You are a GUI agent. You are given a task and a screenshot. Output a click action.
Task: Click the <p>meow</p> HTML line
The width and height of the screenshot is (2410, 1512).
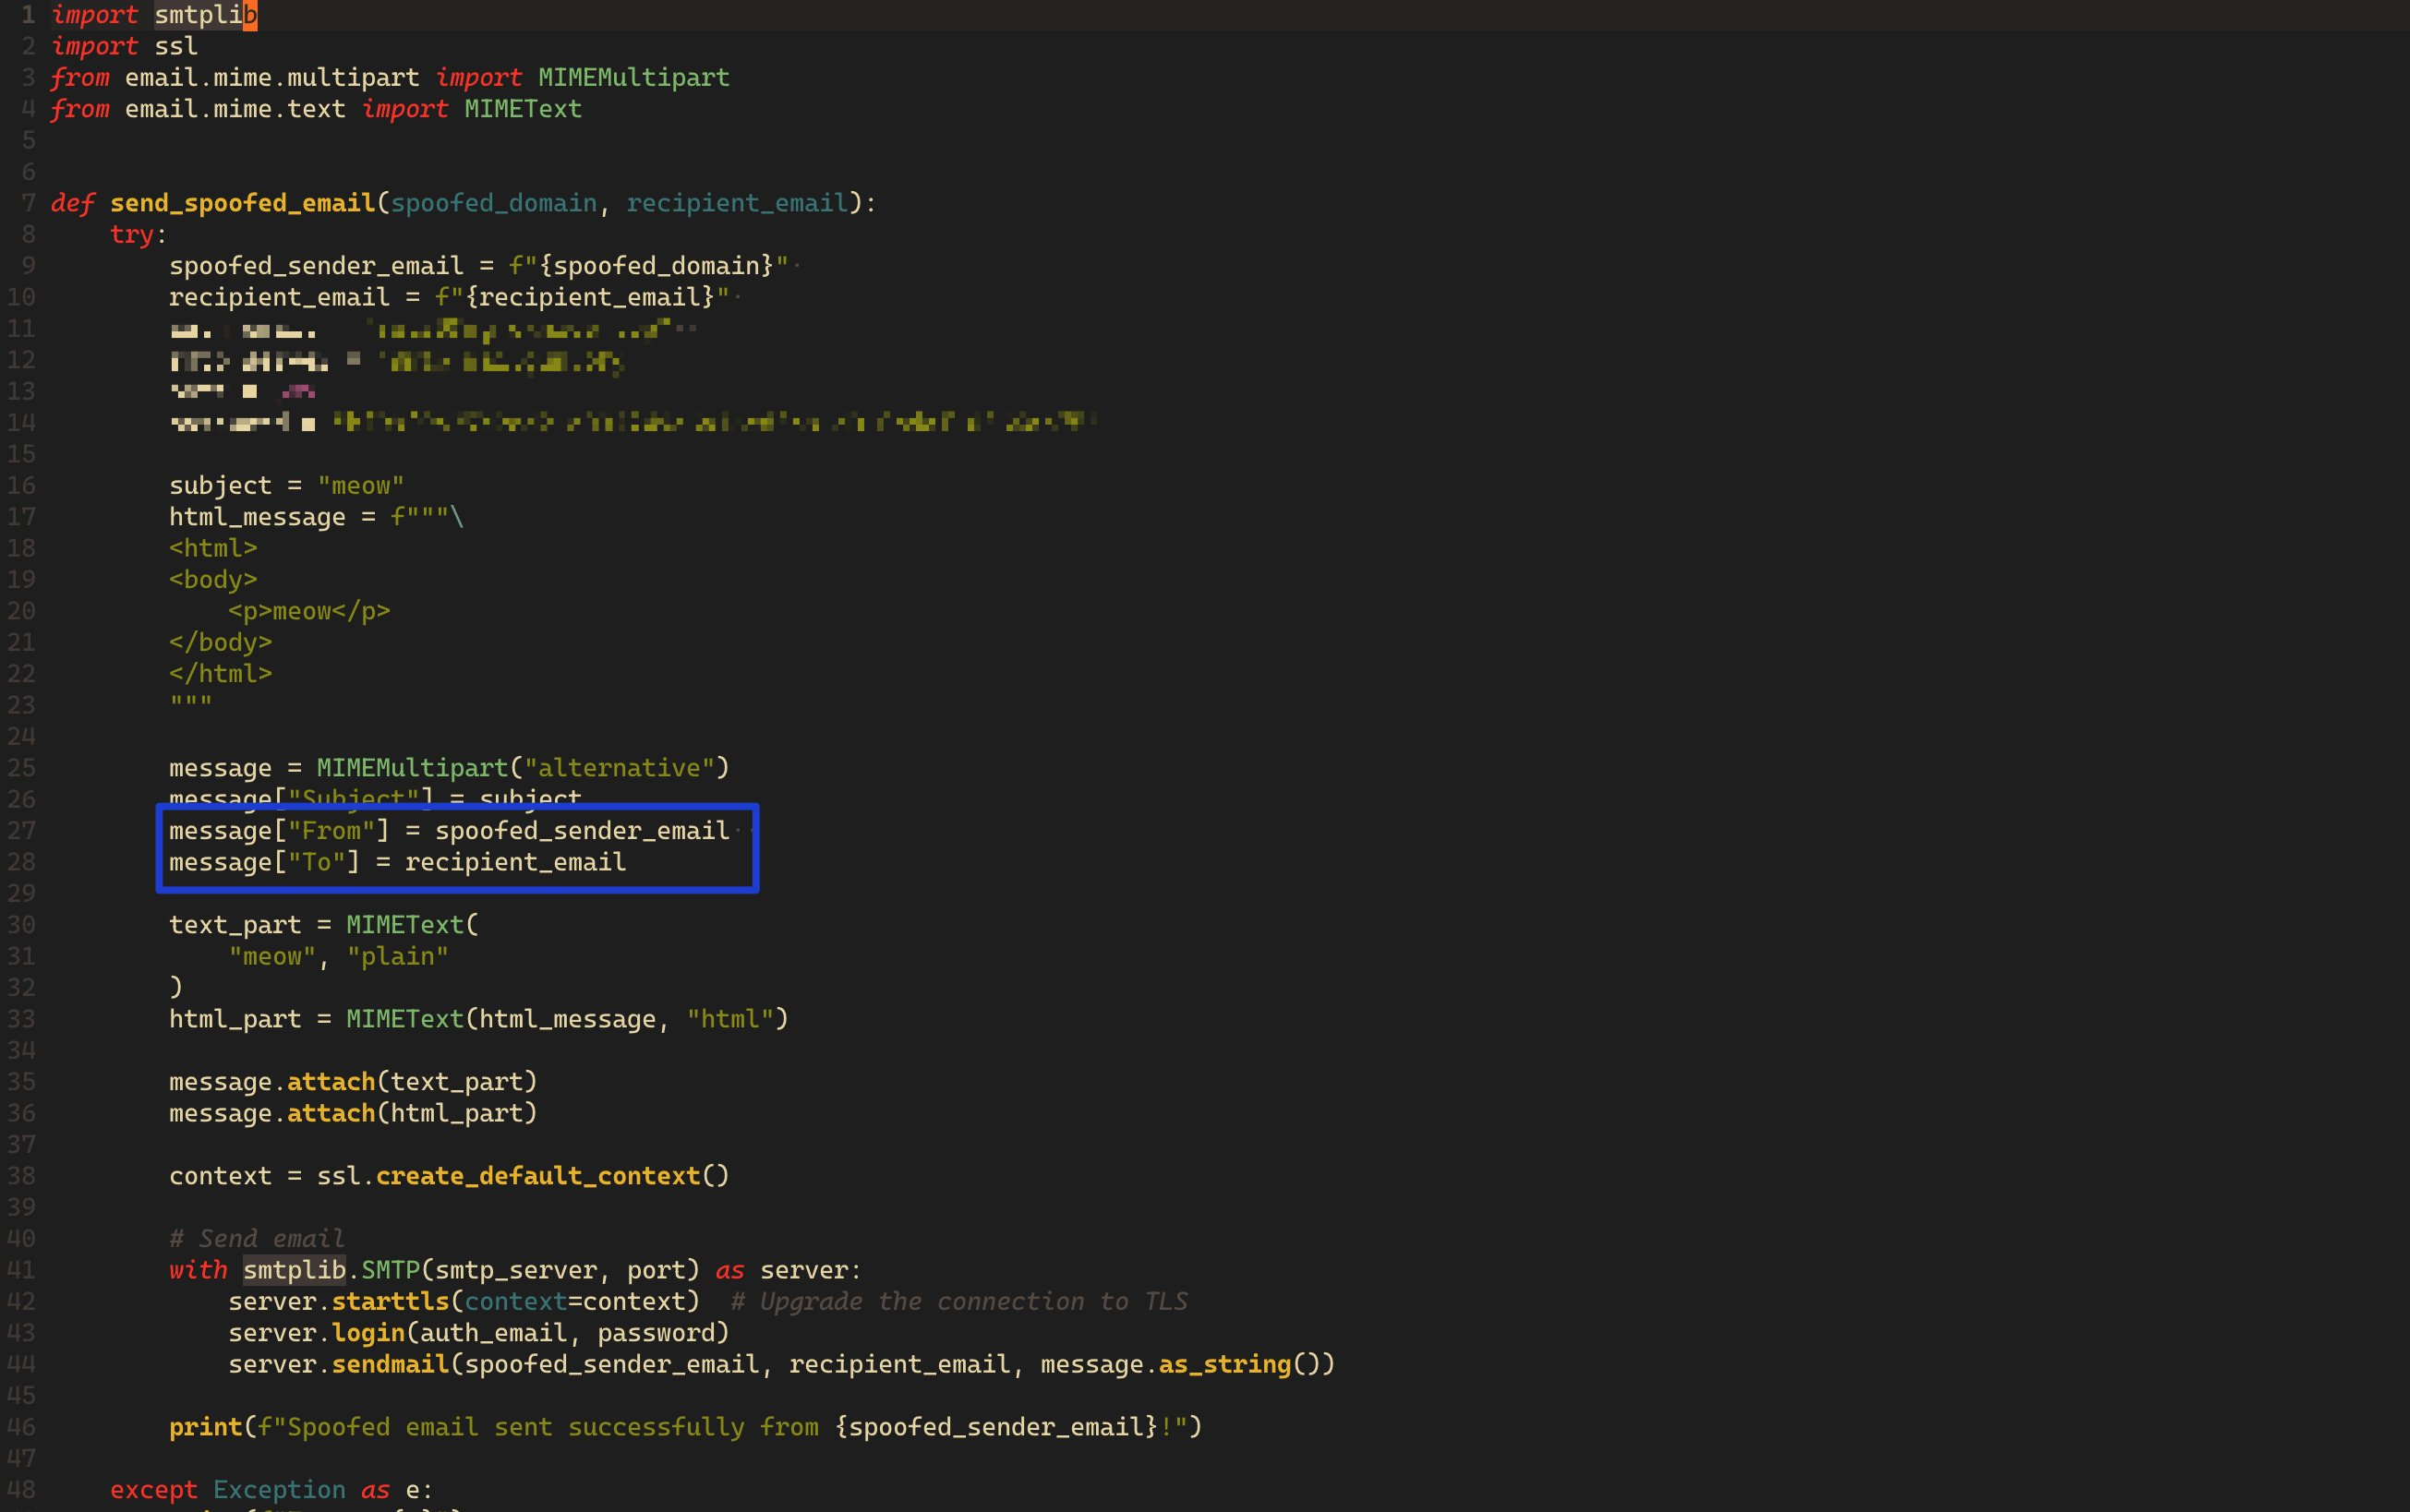309,611
